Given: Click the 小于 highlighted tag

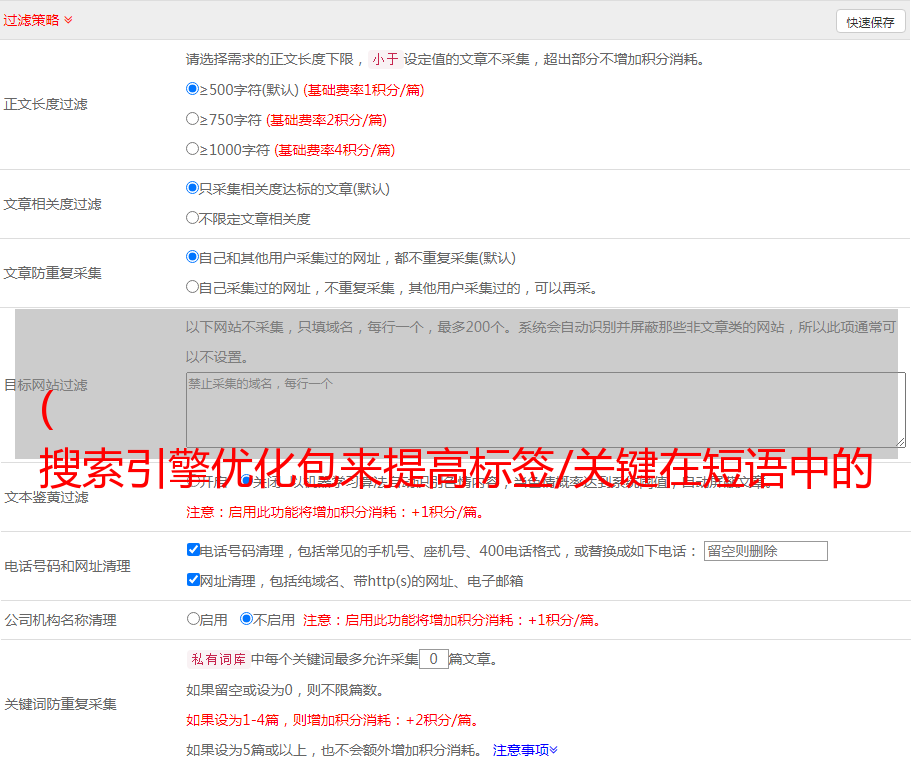Looking at the screenshot, I should click(385, 59).
